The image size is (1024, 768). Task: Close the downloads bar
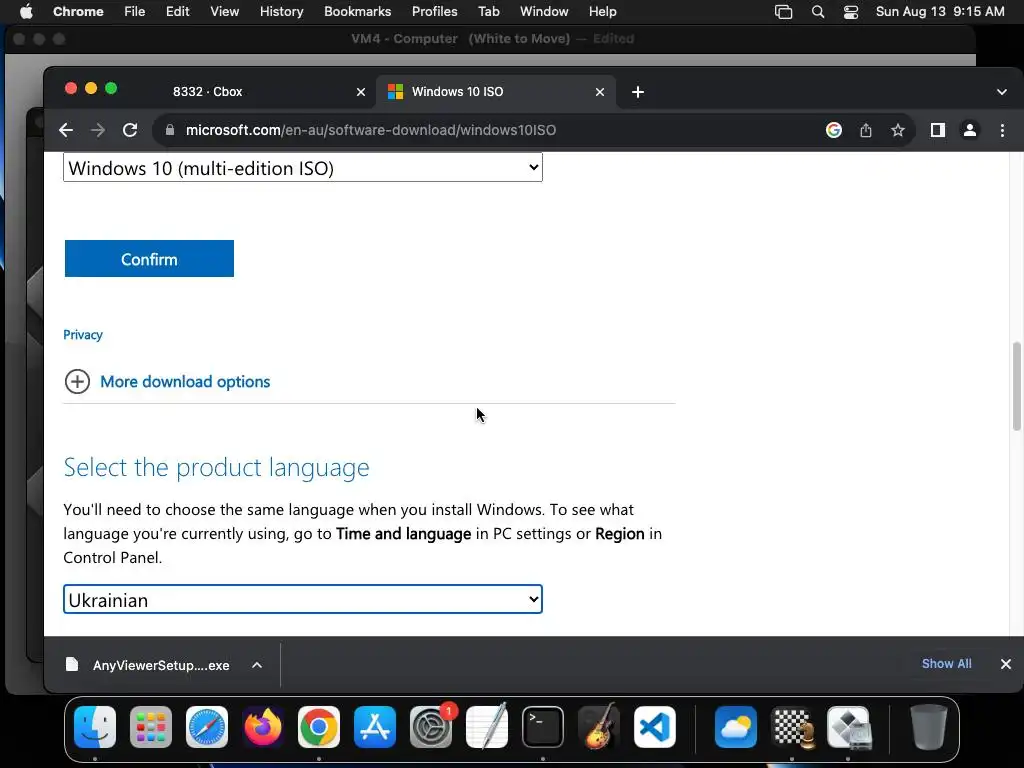coord(1006,664)
